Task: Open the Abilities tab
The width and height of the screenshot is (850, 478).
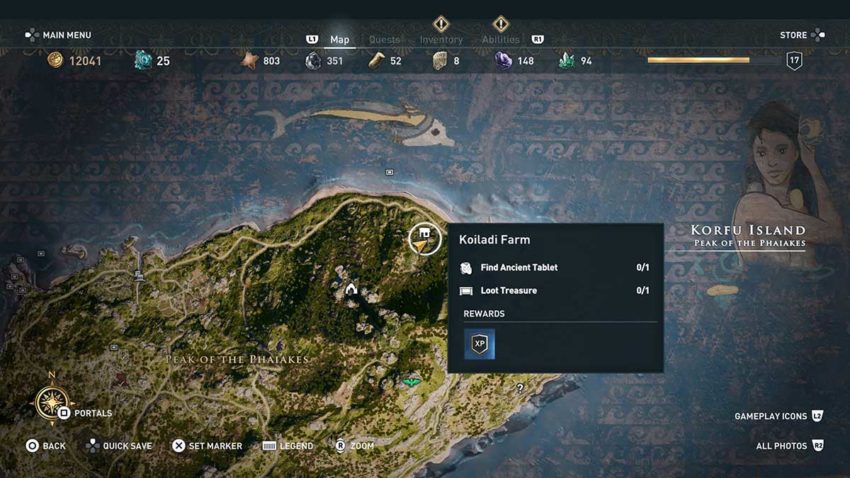Action: pos(500,40)
